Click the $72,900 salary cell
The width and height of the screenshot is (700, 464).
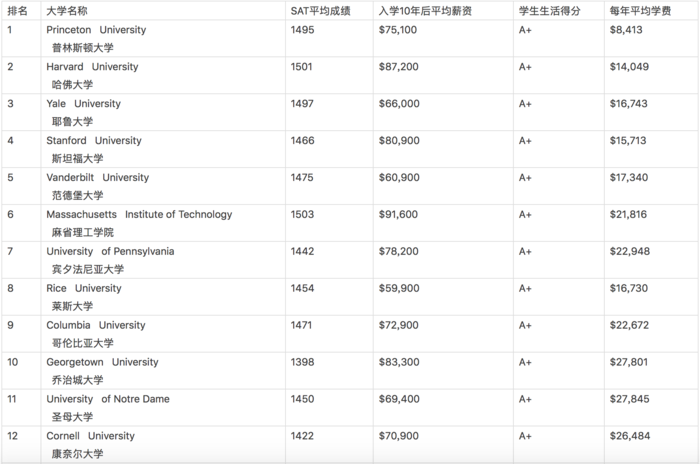(x=399, y=325)
